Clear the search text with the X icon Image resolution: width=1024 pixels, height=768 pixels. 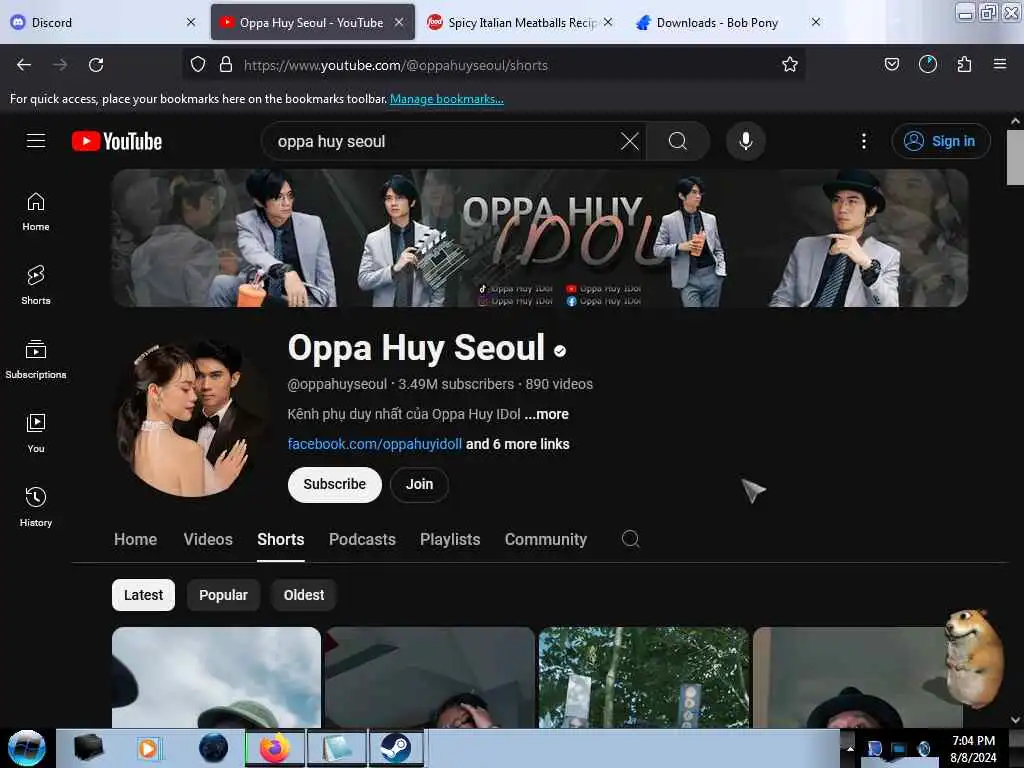tap(630, 141)
